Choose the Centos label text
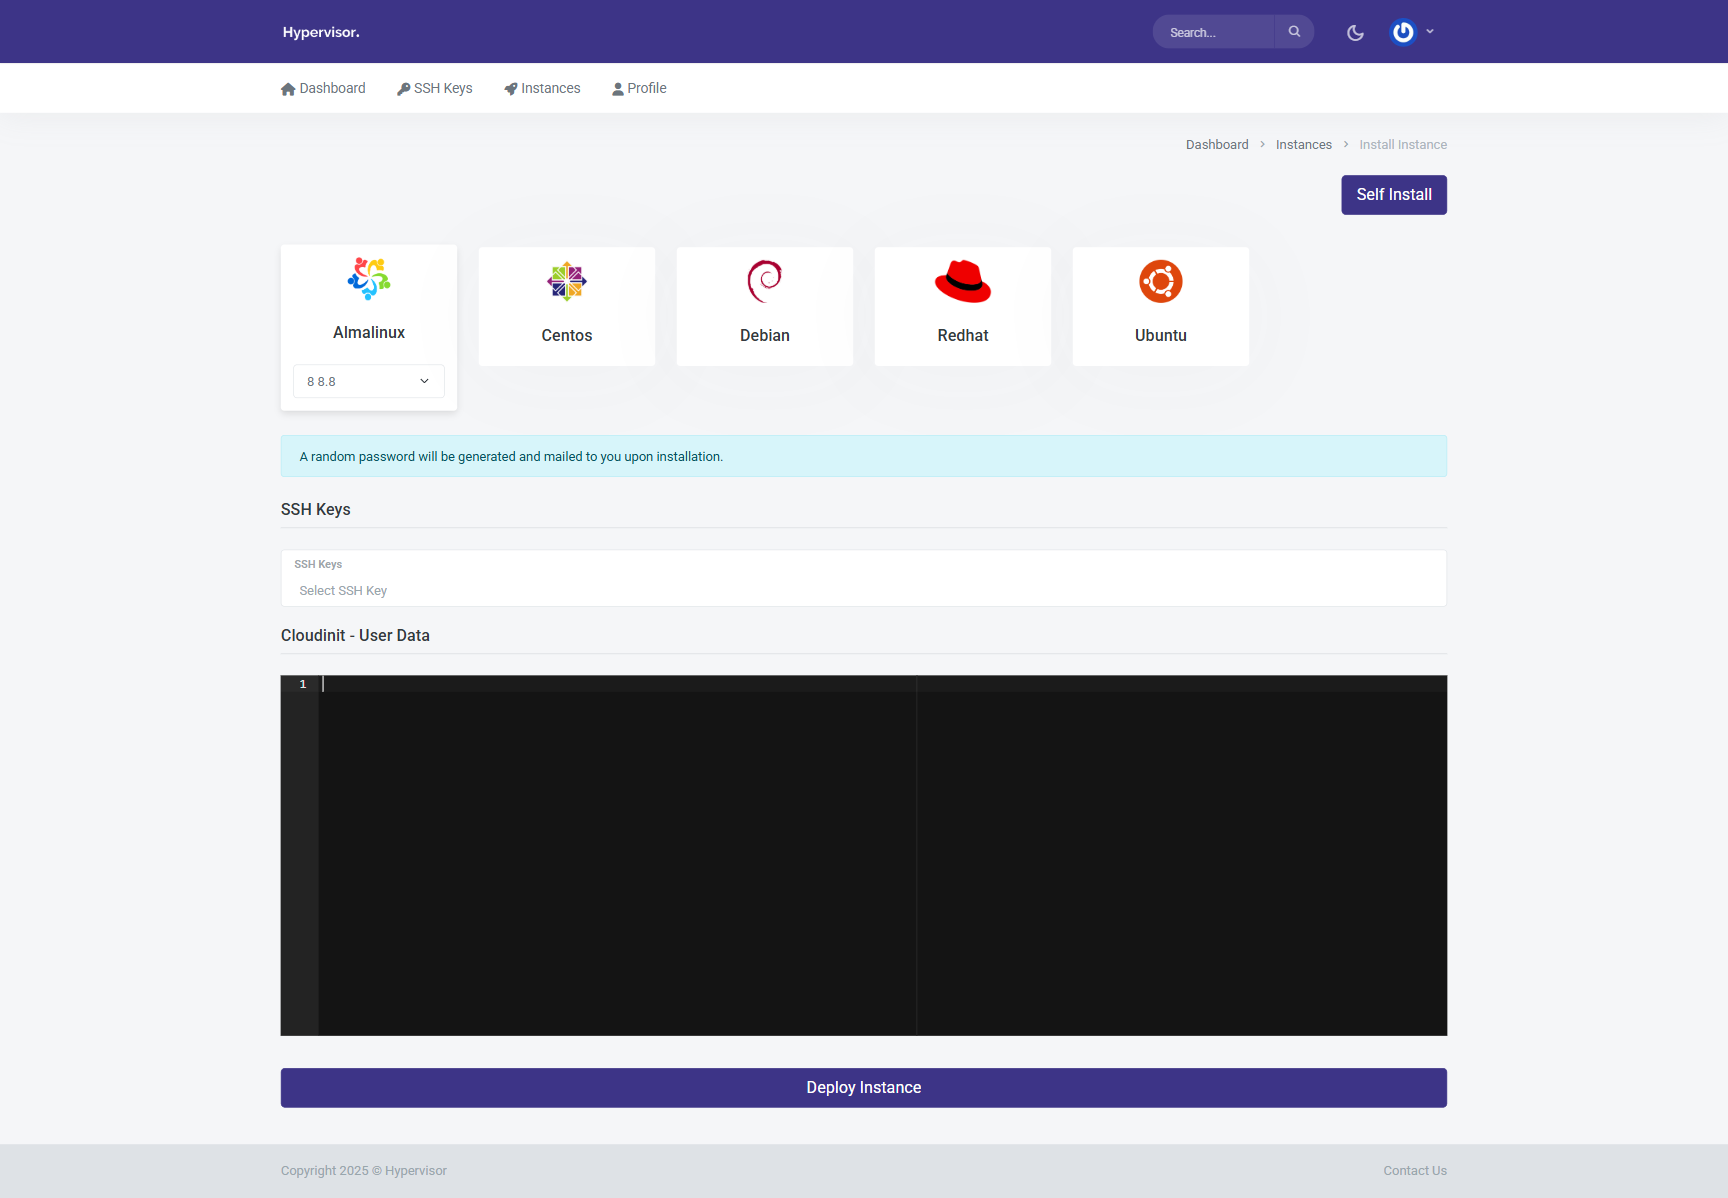This screenshot has width=1728, height=1198. [567, 336]
